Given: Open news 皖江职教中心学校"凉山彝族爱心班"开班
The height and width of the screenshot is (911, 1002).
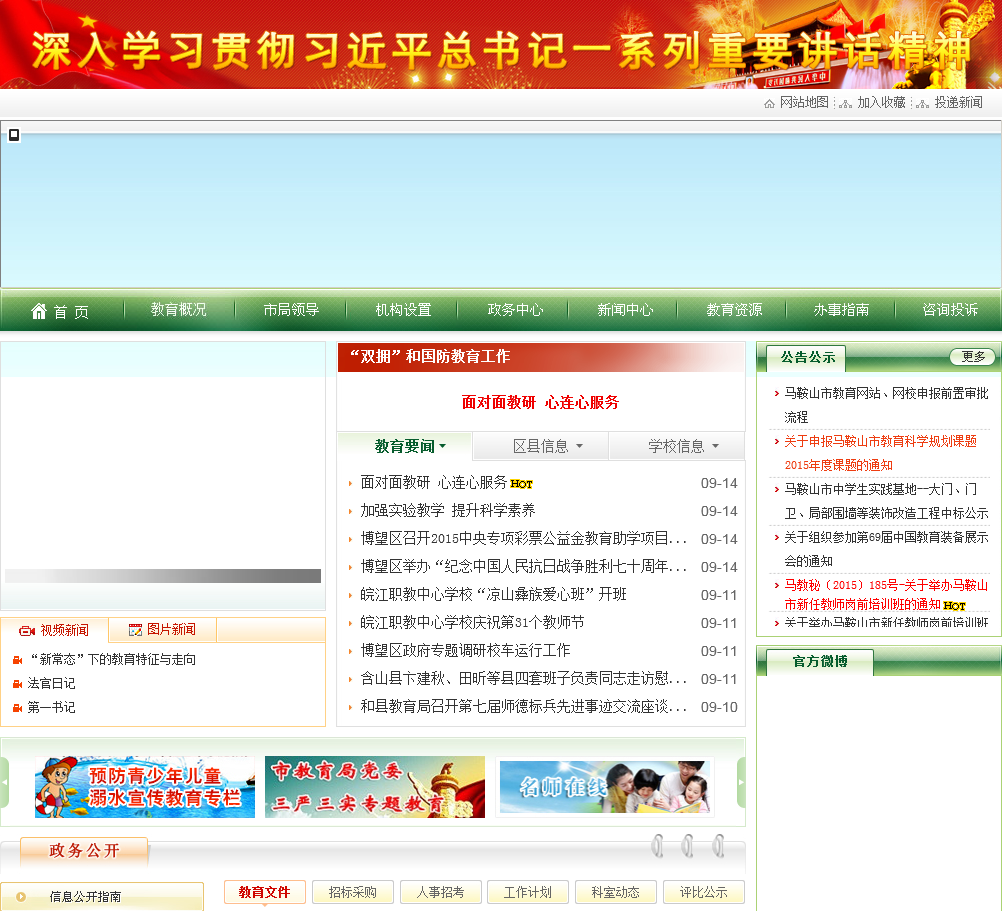Looking at the screenshot, I should coord(493,594).
